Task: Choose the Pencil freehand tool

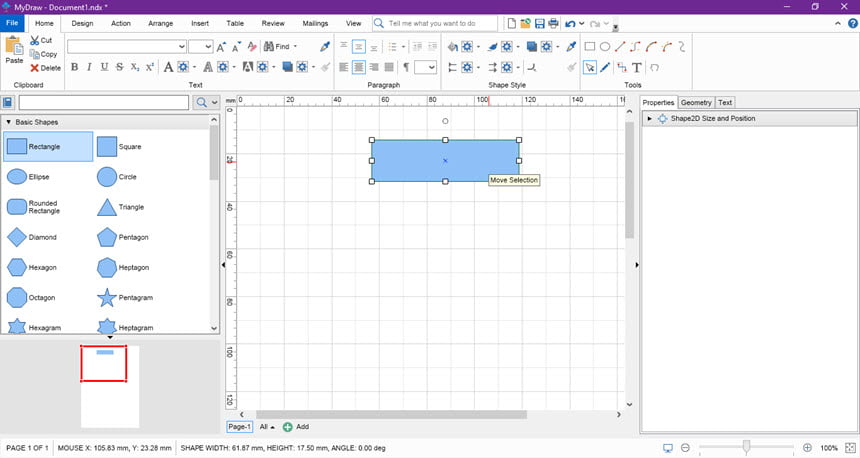Action: coord(605,67)
